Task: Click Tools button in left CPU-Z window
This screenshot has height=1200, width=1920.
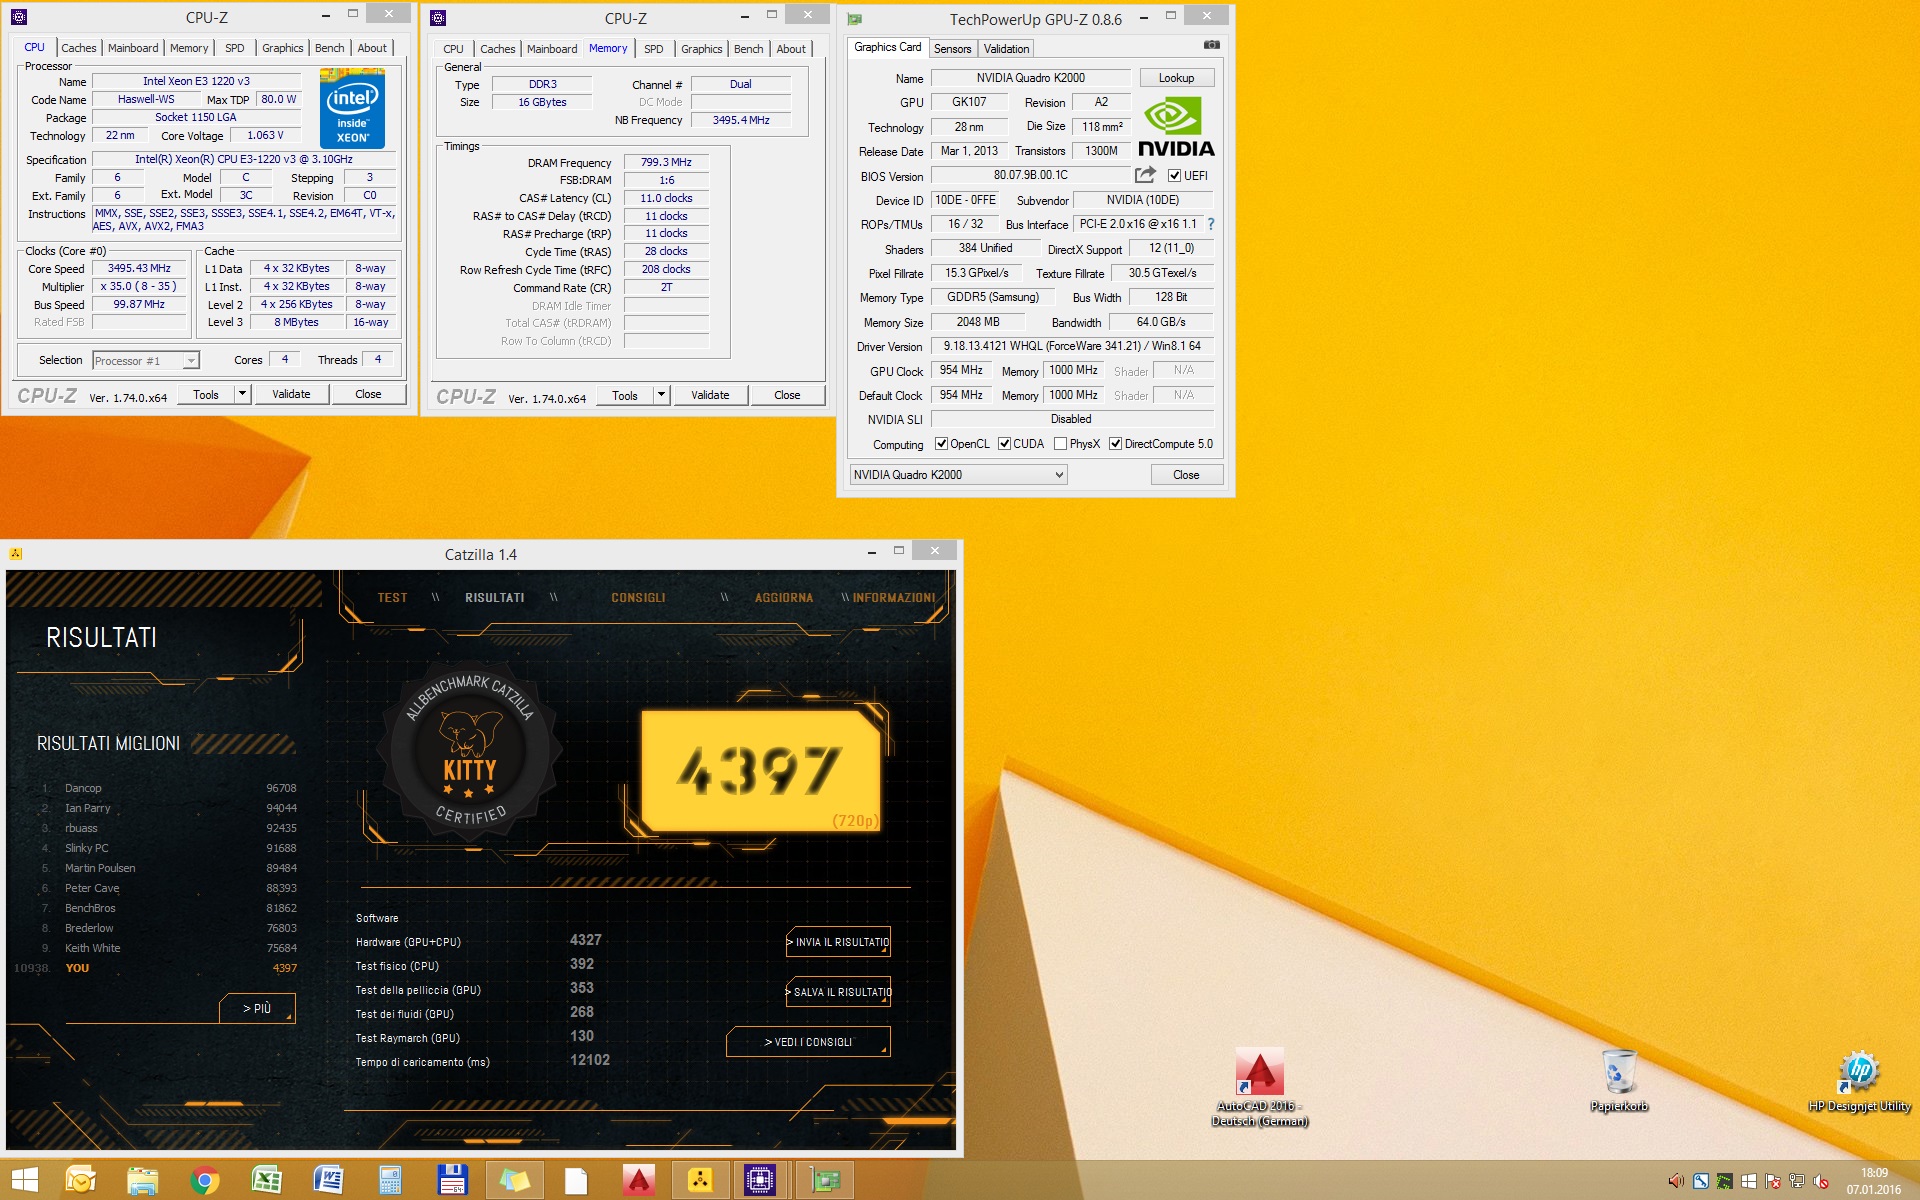Action: pyautogui.click(x=206, y=394)
